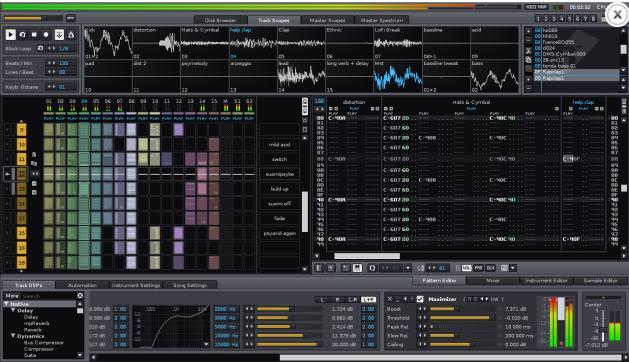Select preset slot 8 in the top-right number row
Image resolution: width=629 pixels, height=362 pixels.
[593, 18]
